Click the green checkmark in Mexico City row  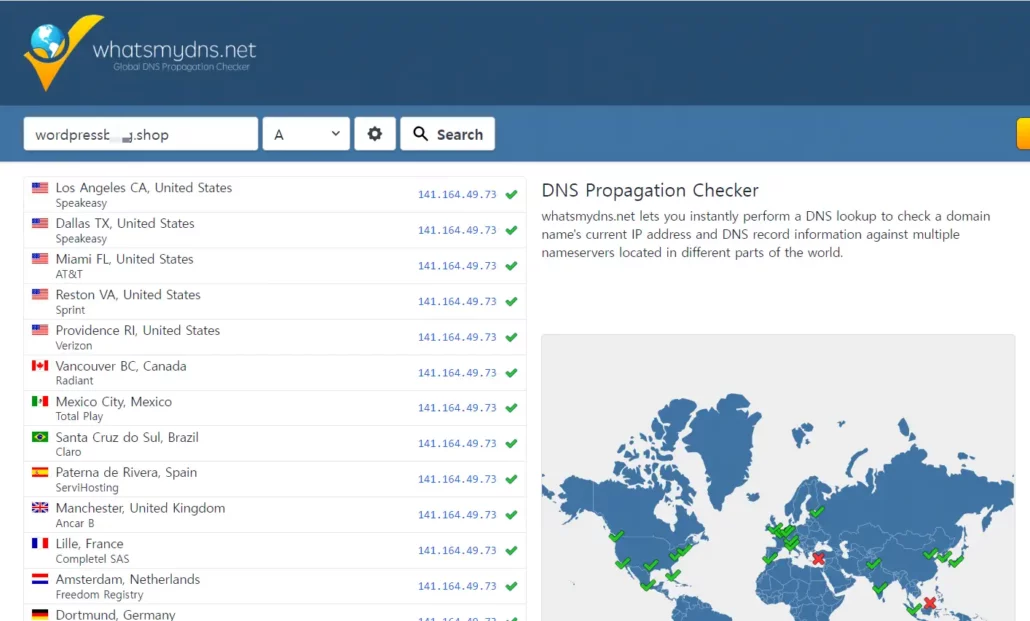(x=512, y=407)
